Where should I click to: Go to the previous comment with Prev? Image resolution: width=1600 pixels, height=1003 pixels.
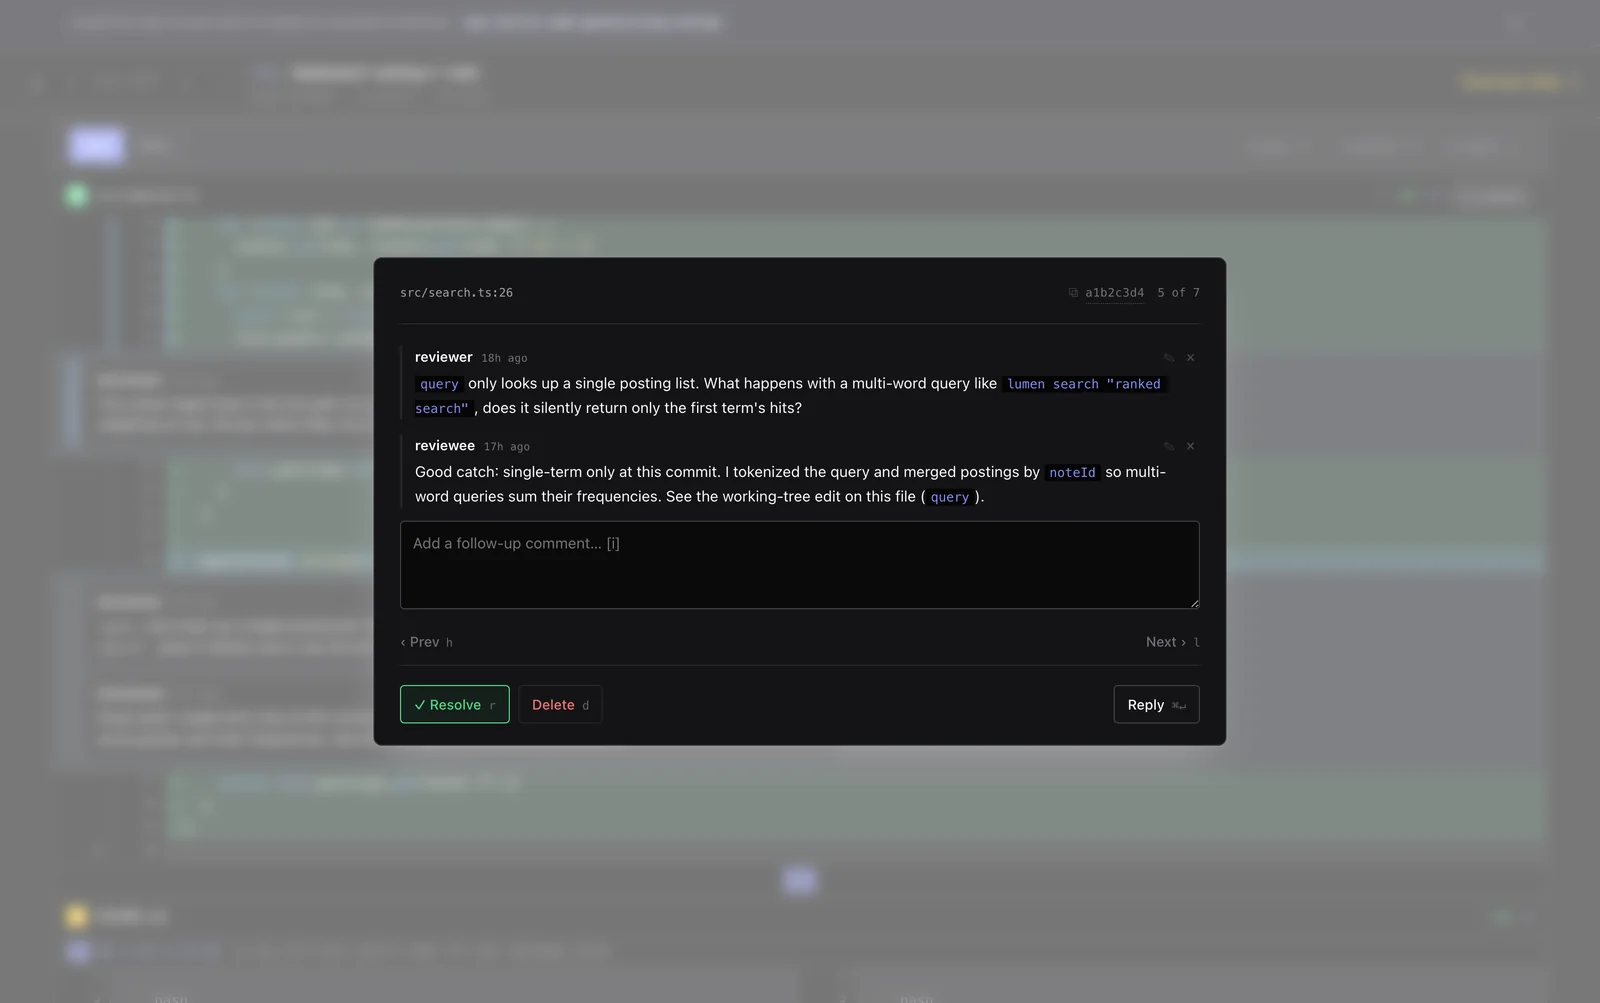(x=426, y=642)
